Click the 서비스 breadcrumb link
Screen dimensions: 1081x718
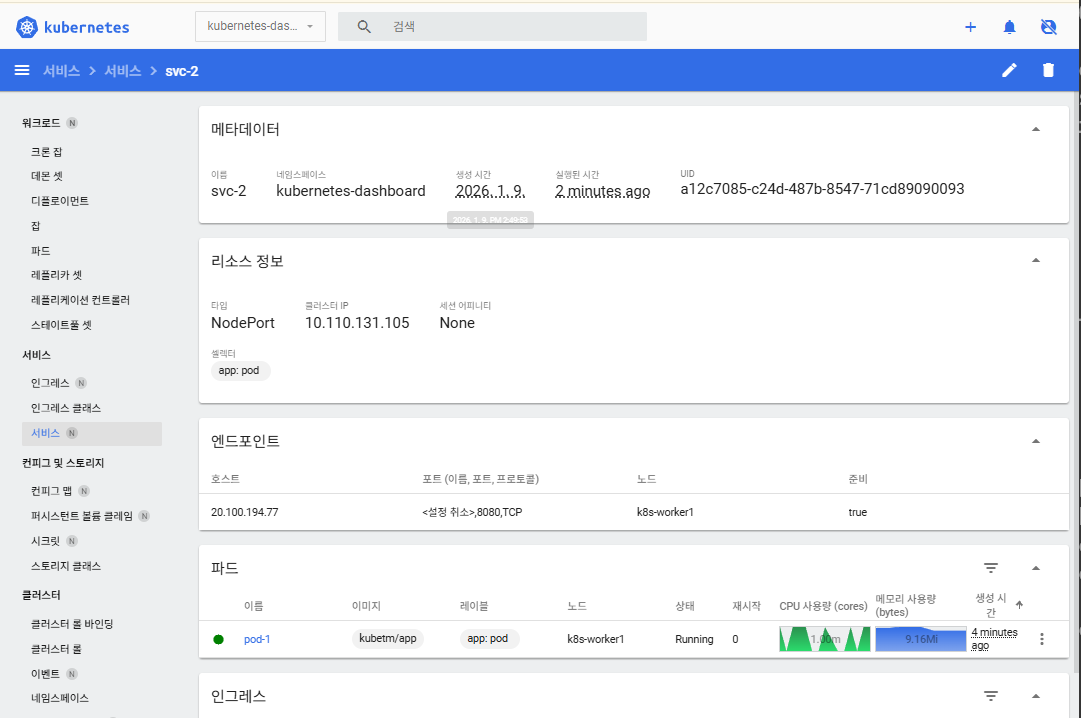click(x=123, y=70)
